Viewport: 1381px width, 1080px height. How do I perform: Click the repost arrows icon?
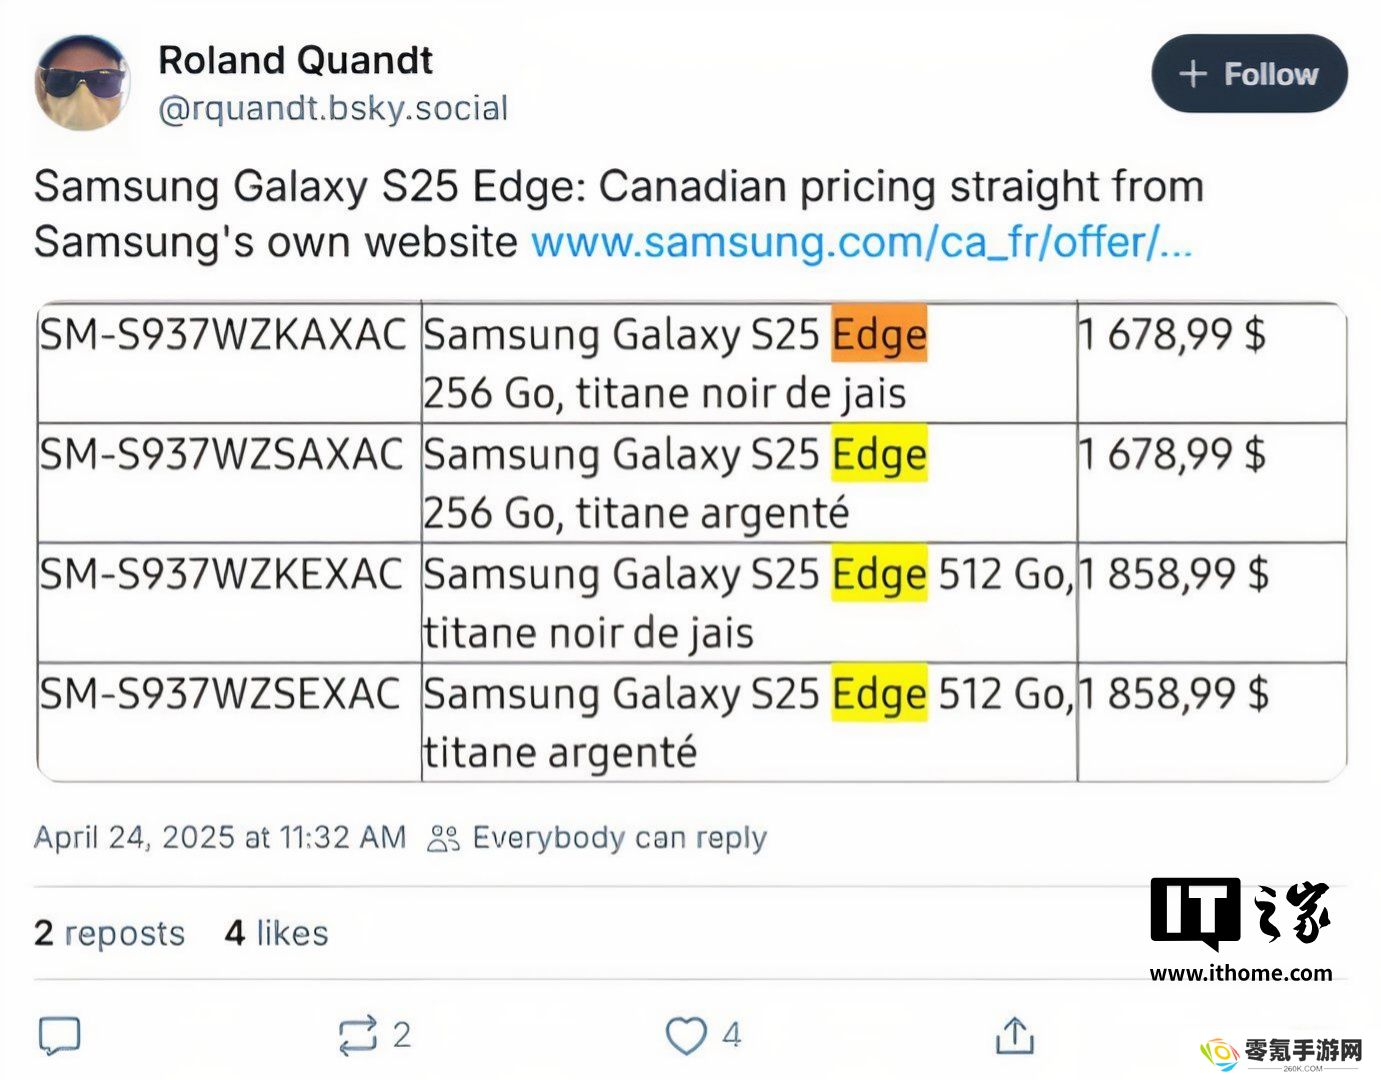[x=358, y=1035]
